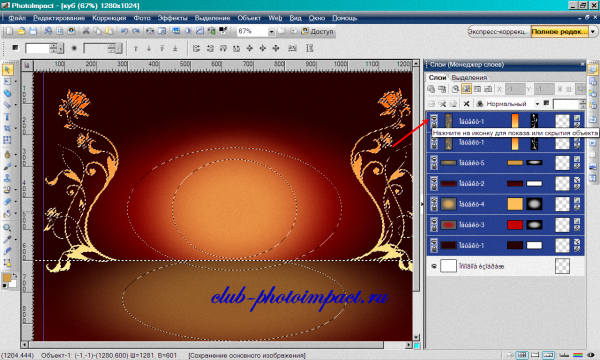600x360 pixels.
Task: Delete object with the X icon
Action: pos(466,104)
